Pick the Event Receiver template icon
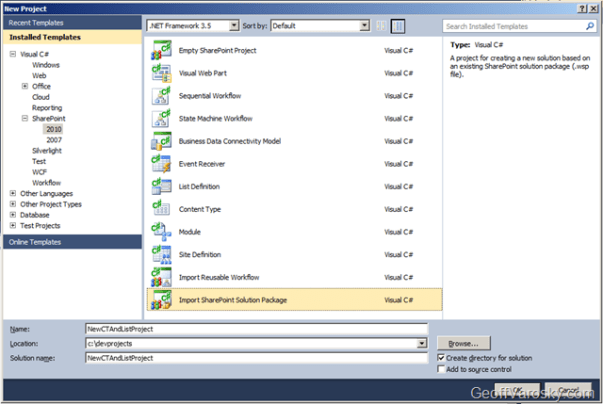The width and height of the screenshot is (603, 404). tap(160, 164)
